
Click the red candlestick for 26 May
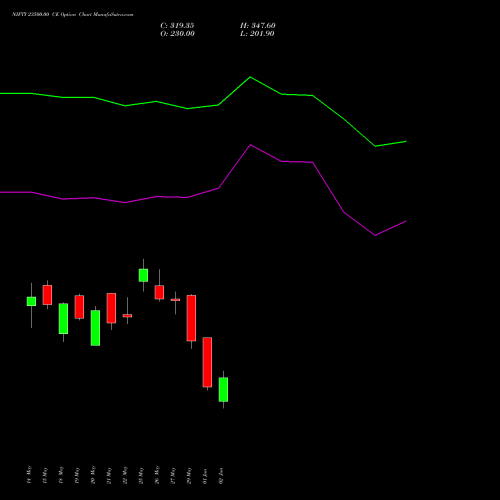click(x=159, y=292)
